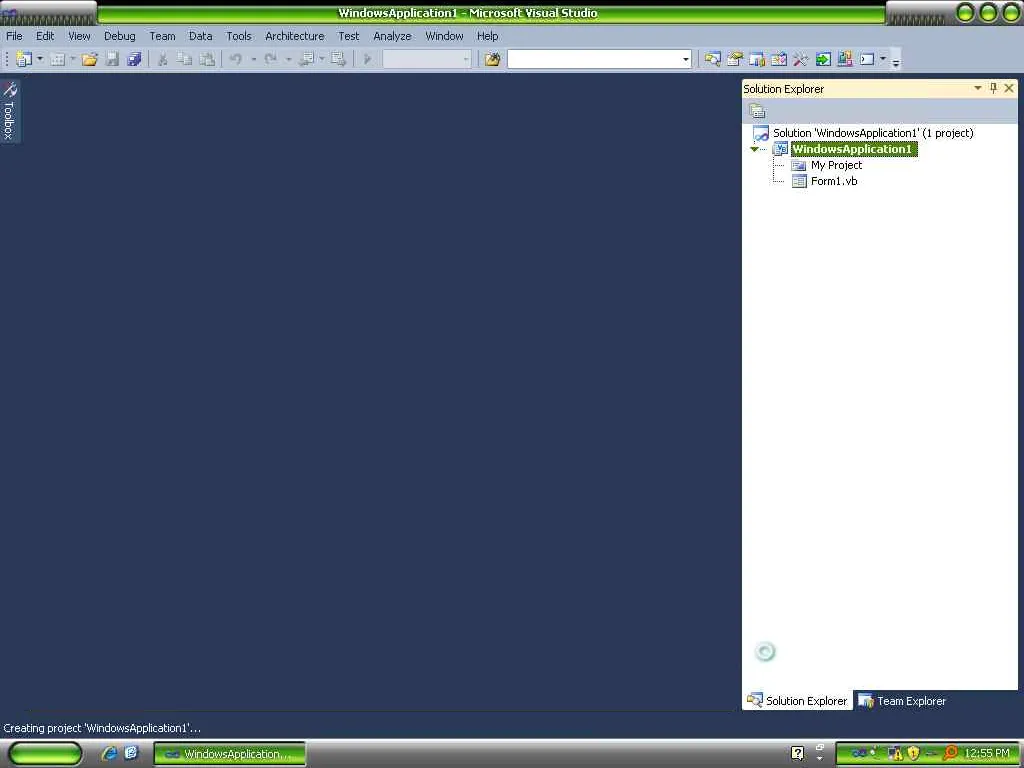The image size is (1024, 768).
Task: Expand the collapsed Toolbox side tab
Action: 10,111
